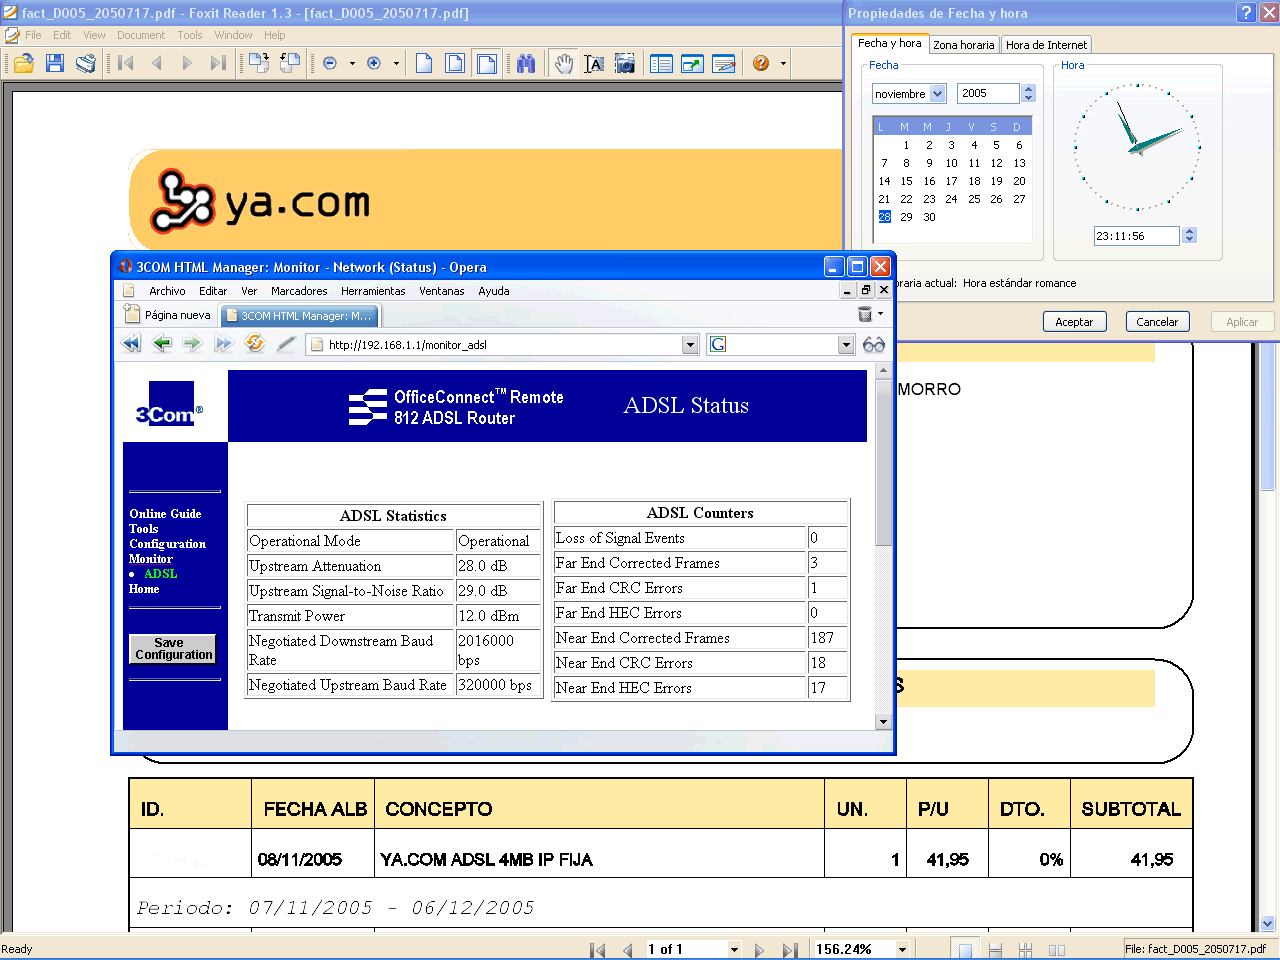Click the Open file icon in Foxit toolbar
Screen dimensions: 1280x960
[23, 63]
